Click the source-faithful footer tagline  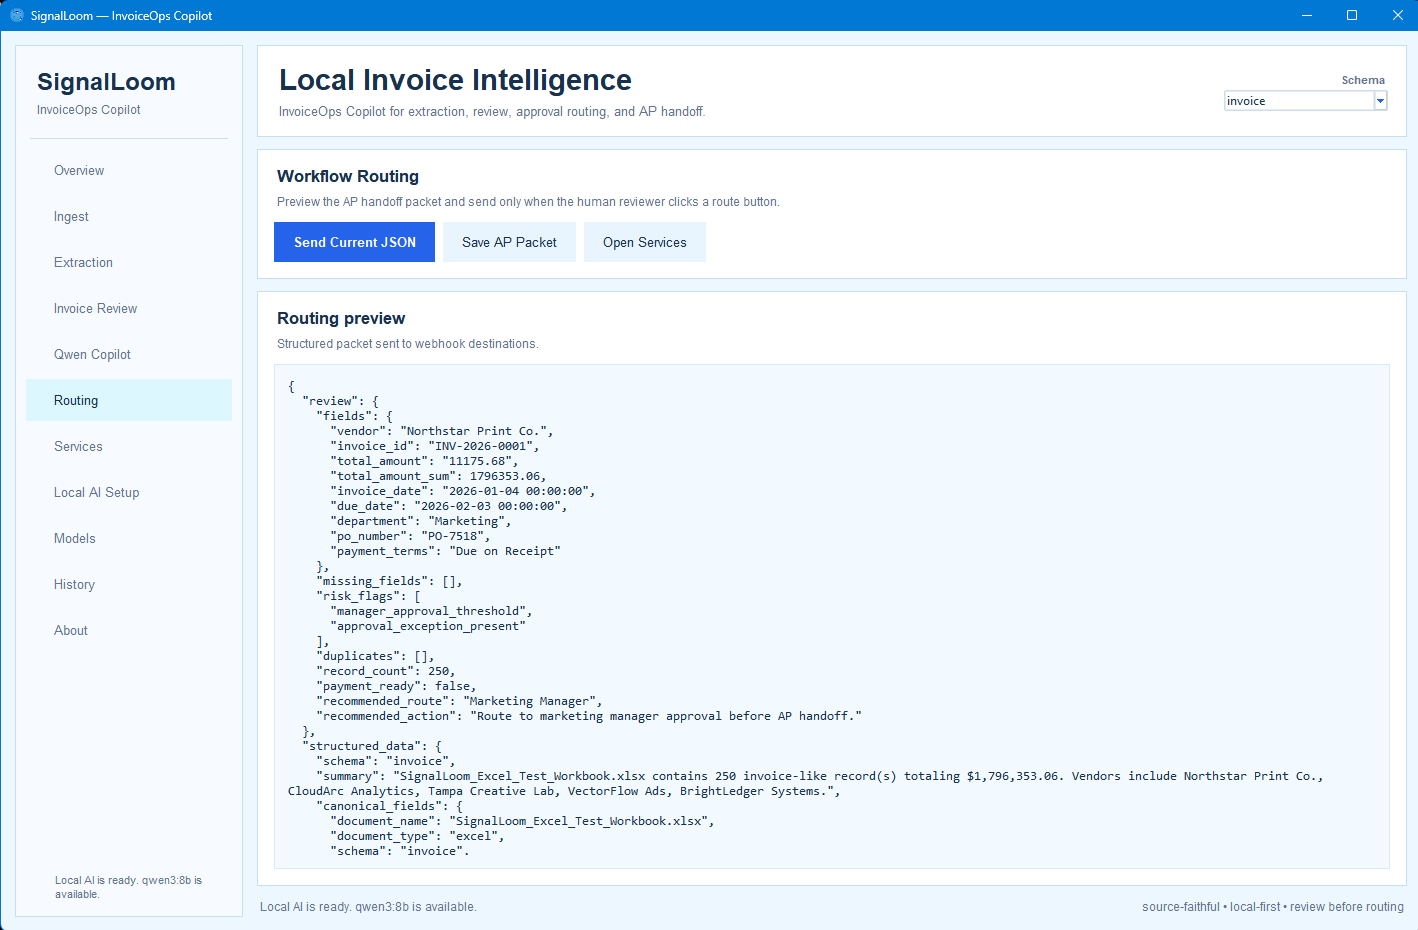(x=1273, y=907)
